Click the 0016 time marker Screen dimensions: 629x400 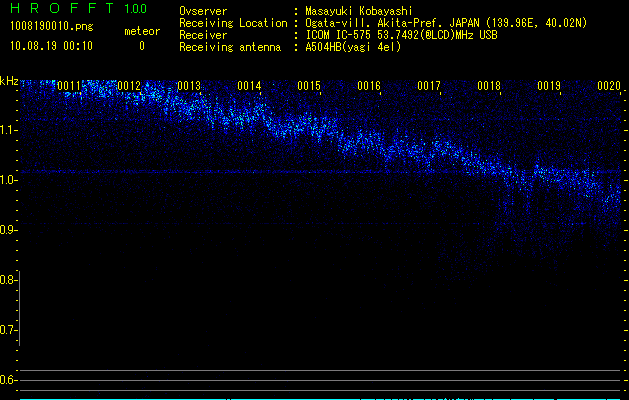369,86
